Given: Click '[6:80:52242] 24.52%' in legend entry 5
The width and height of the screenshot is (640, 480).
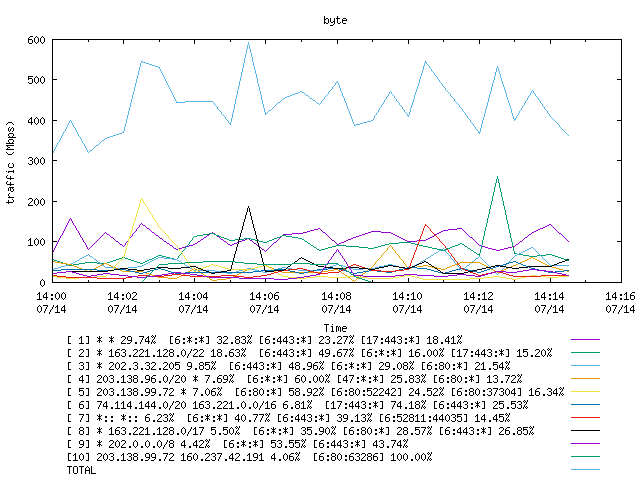Looking at the screenshot, I should 387,392.
